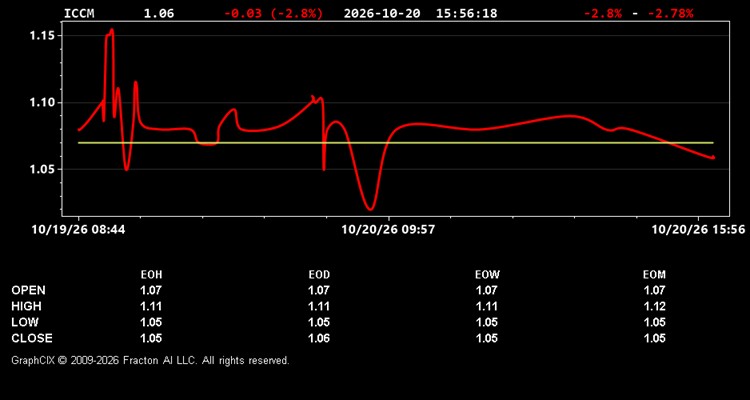Click the 10/20/26 15:56 x-axis label

[x=698, y=230]
